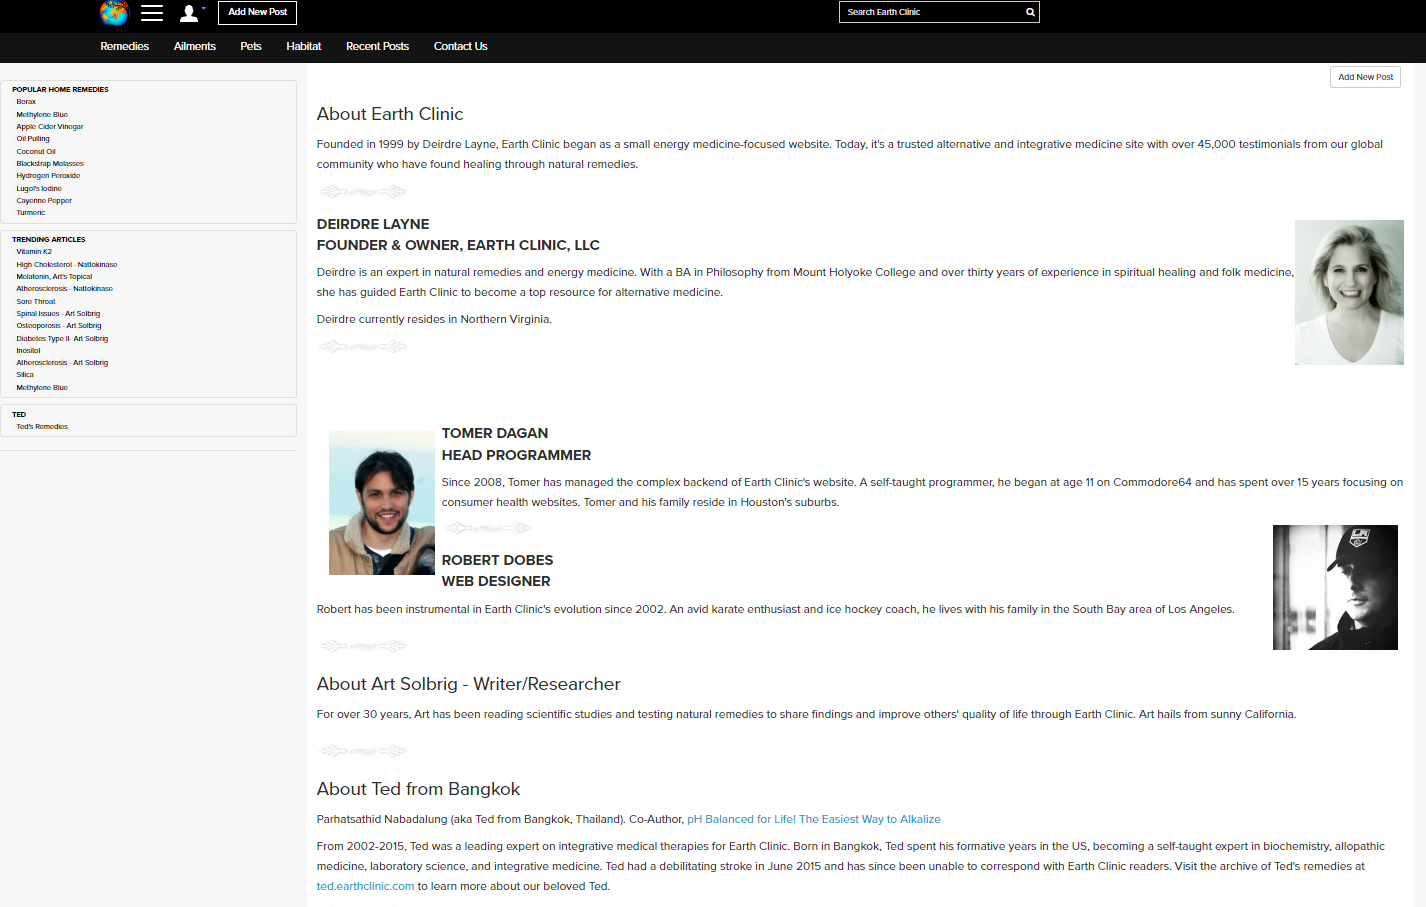1426x907 pixels.
Task: Open Recent Posts menu item
Action: pos(377,47)
